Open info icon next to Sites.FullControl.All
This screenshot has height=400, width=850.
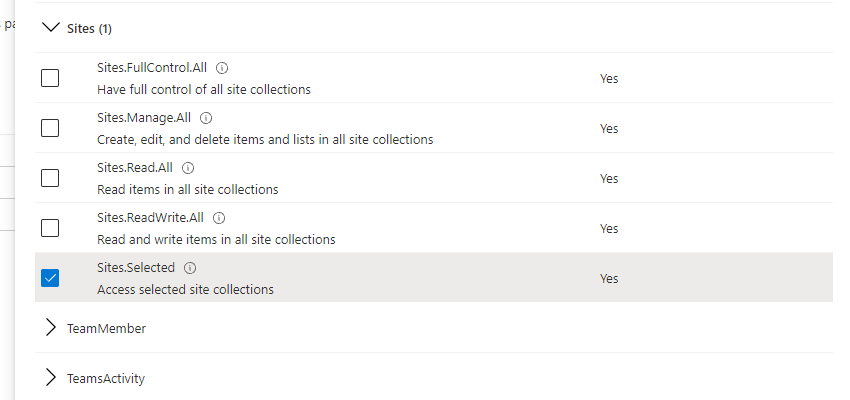click(222, 68)
